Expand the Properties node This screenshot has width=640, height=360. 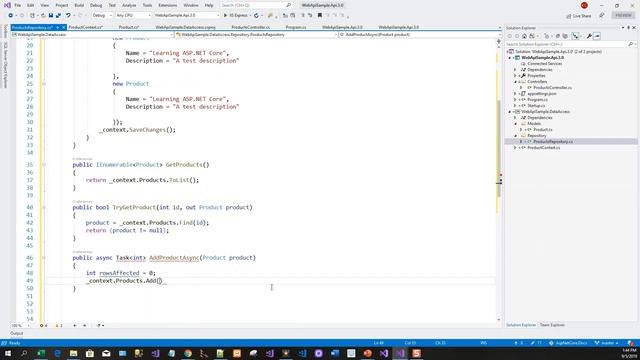[x=515, y=76]
